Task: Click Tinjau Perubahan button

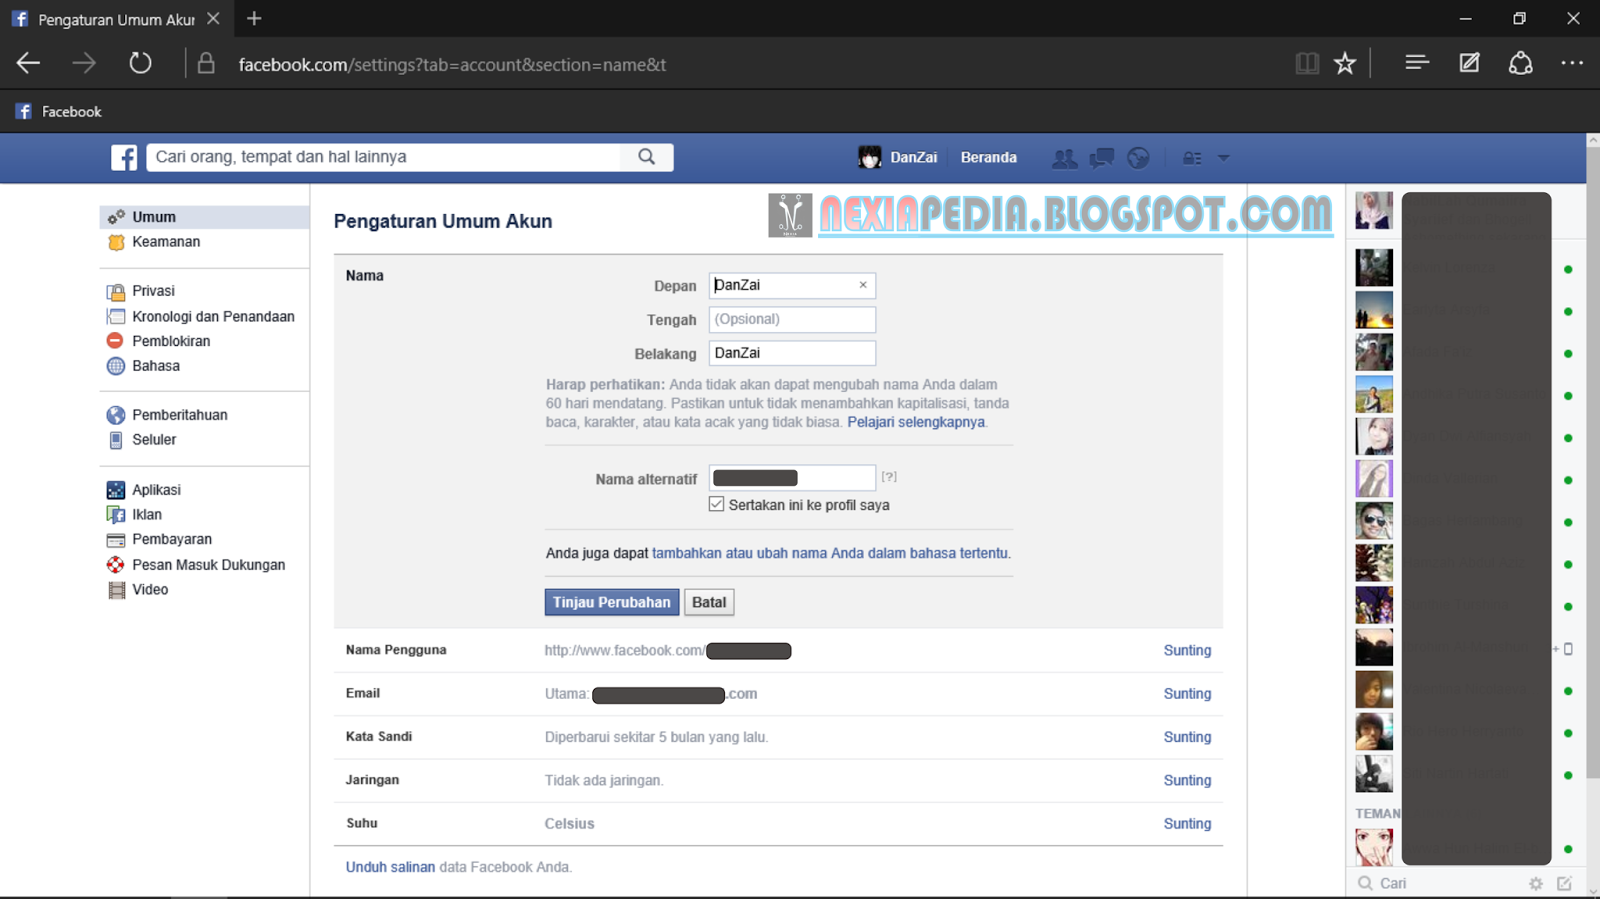Action: (x=612, y=602)
